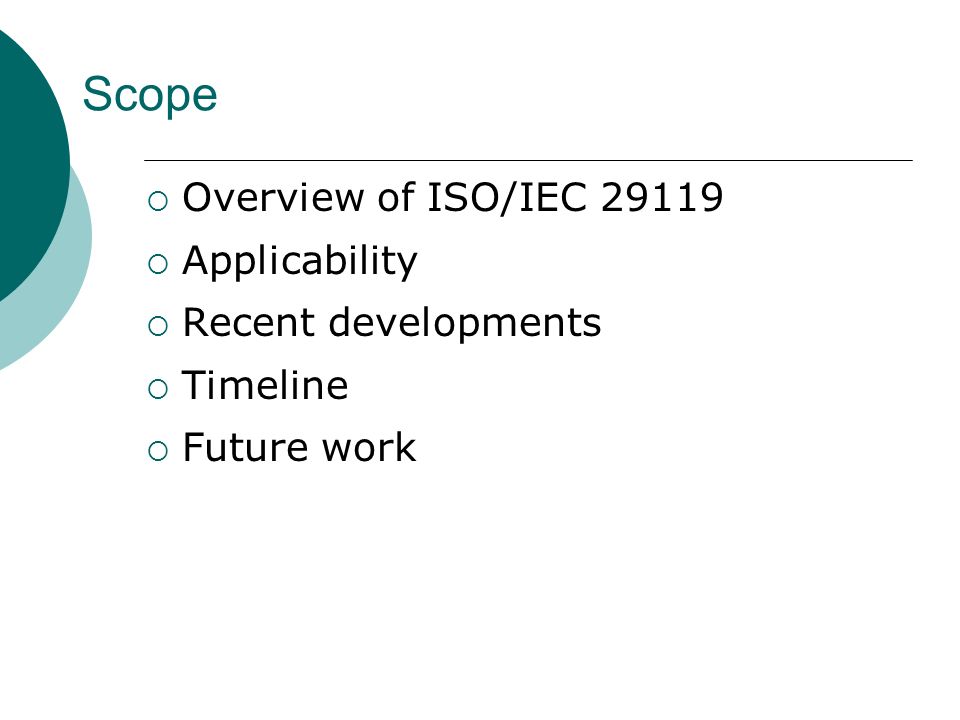Click the Scope slide title
This screenshot has width=960, height=720.
150,95
